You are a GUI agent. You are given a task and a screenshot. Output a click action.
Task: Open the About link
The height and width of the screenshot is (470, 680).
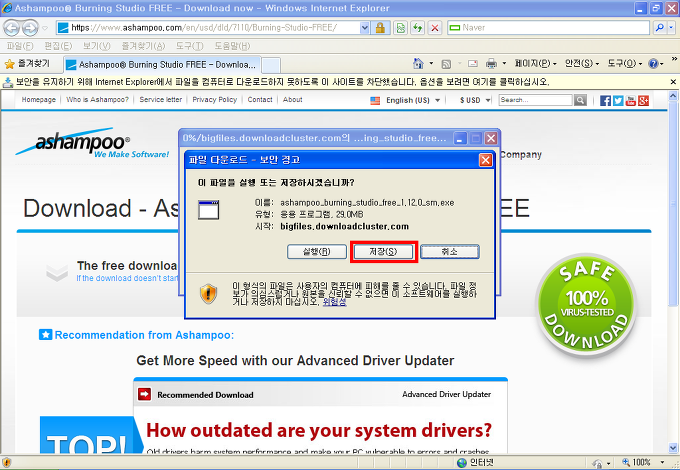(293, 99)
